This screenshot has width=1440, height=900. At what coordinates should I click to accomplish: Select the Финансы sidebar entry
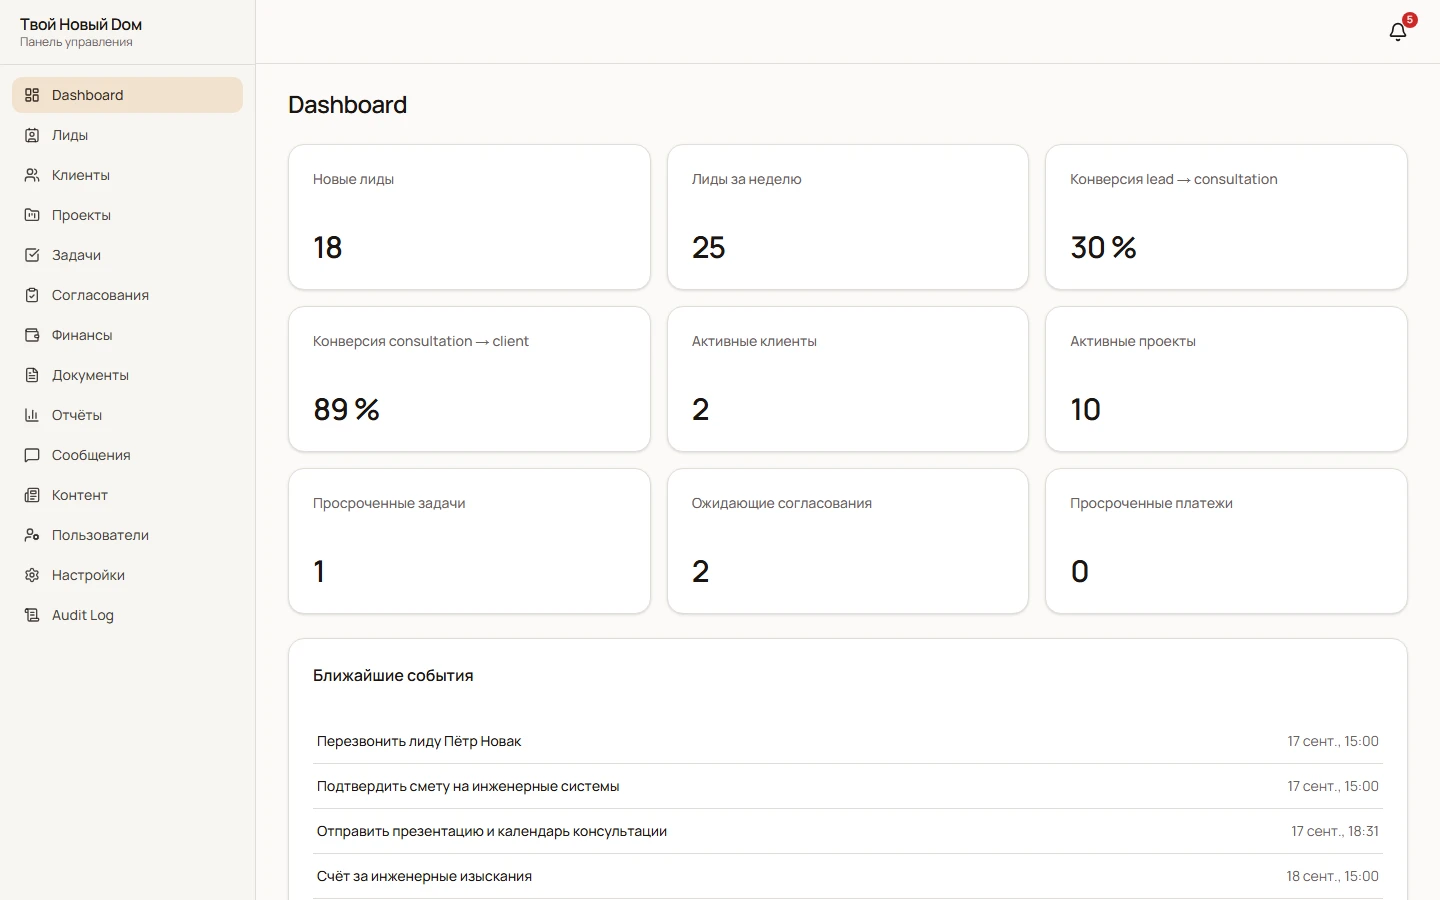[x=127, y=335]
